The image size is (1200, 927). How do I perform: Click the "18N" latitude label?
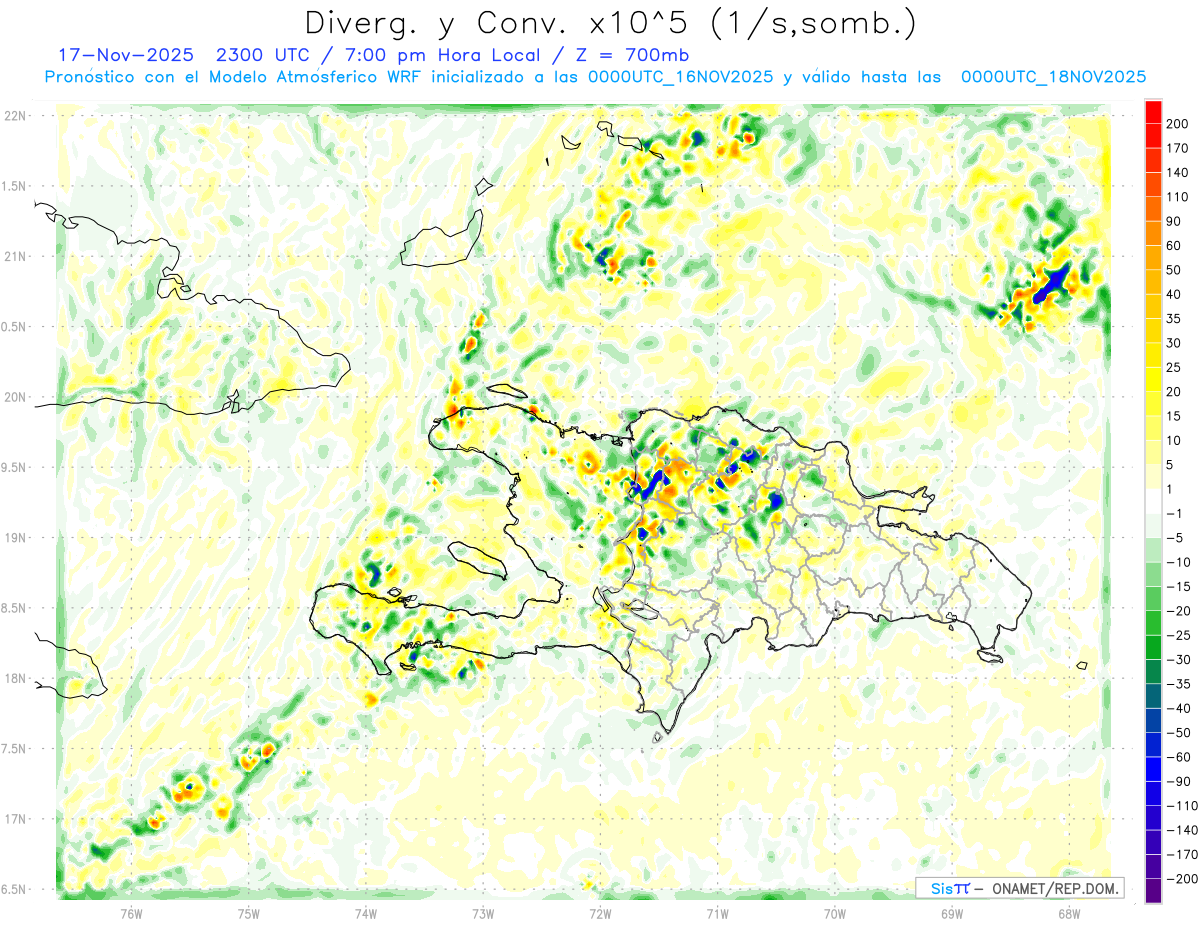(x=14, y=679)
